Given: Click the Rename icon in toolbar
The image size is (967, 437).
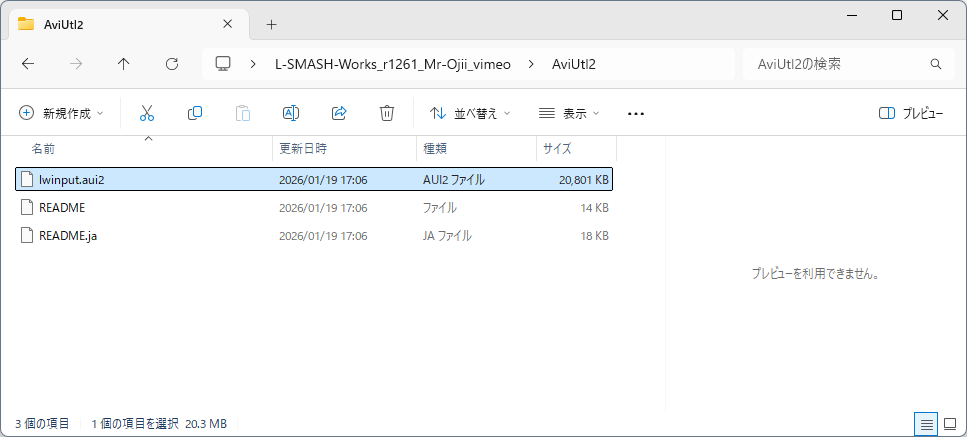Looking at the screenshot, I should [x=291, y=114].
